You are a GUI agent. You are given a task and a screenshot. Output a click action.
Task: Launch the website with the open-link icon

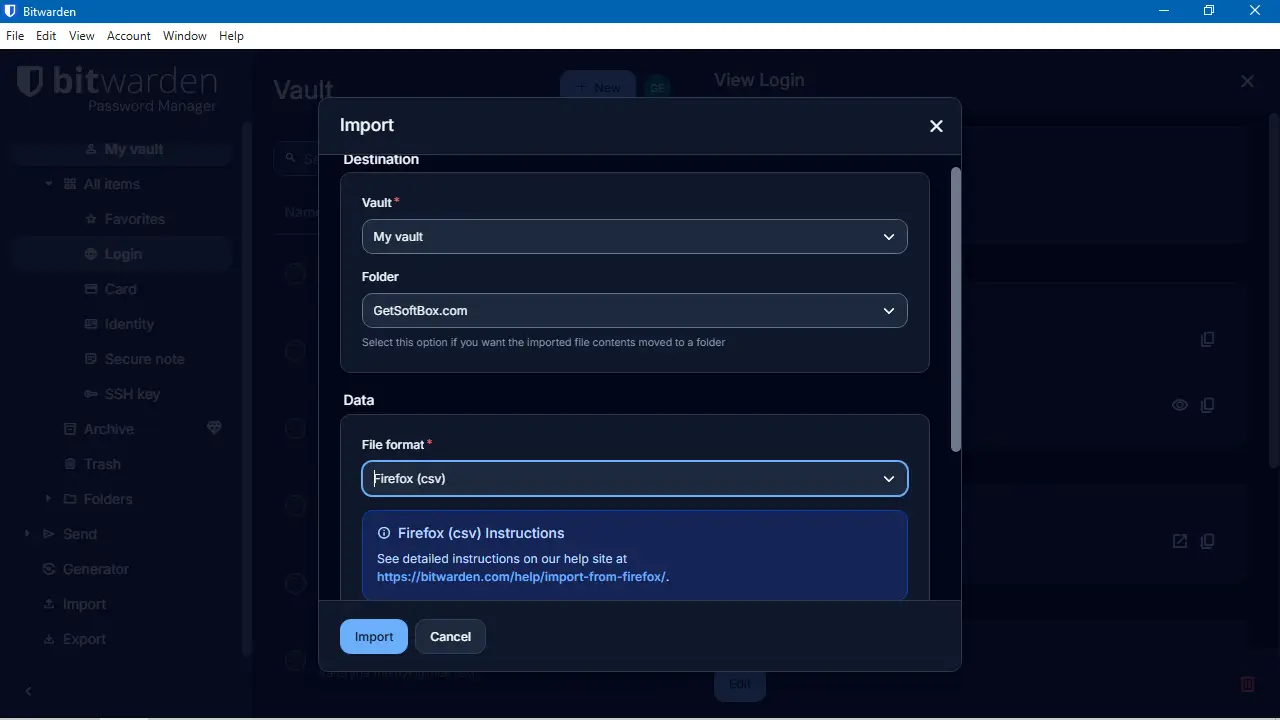[x=1180, y=541]
